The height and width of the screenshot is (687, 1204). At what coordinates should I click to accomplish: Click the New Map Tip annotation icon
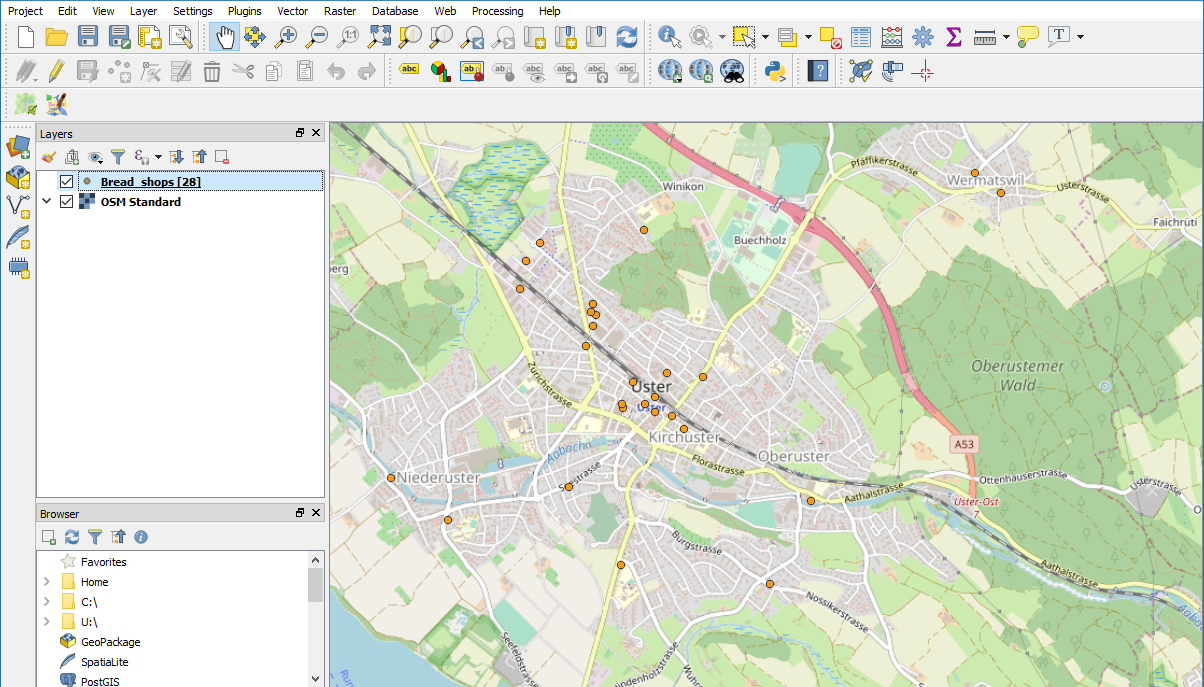(x=1028, y=36)
